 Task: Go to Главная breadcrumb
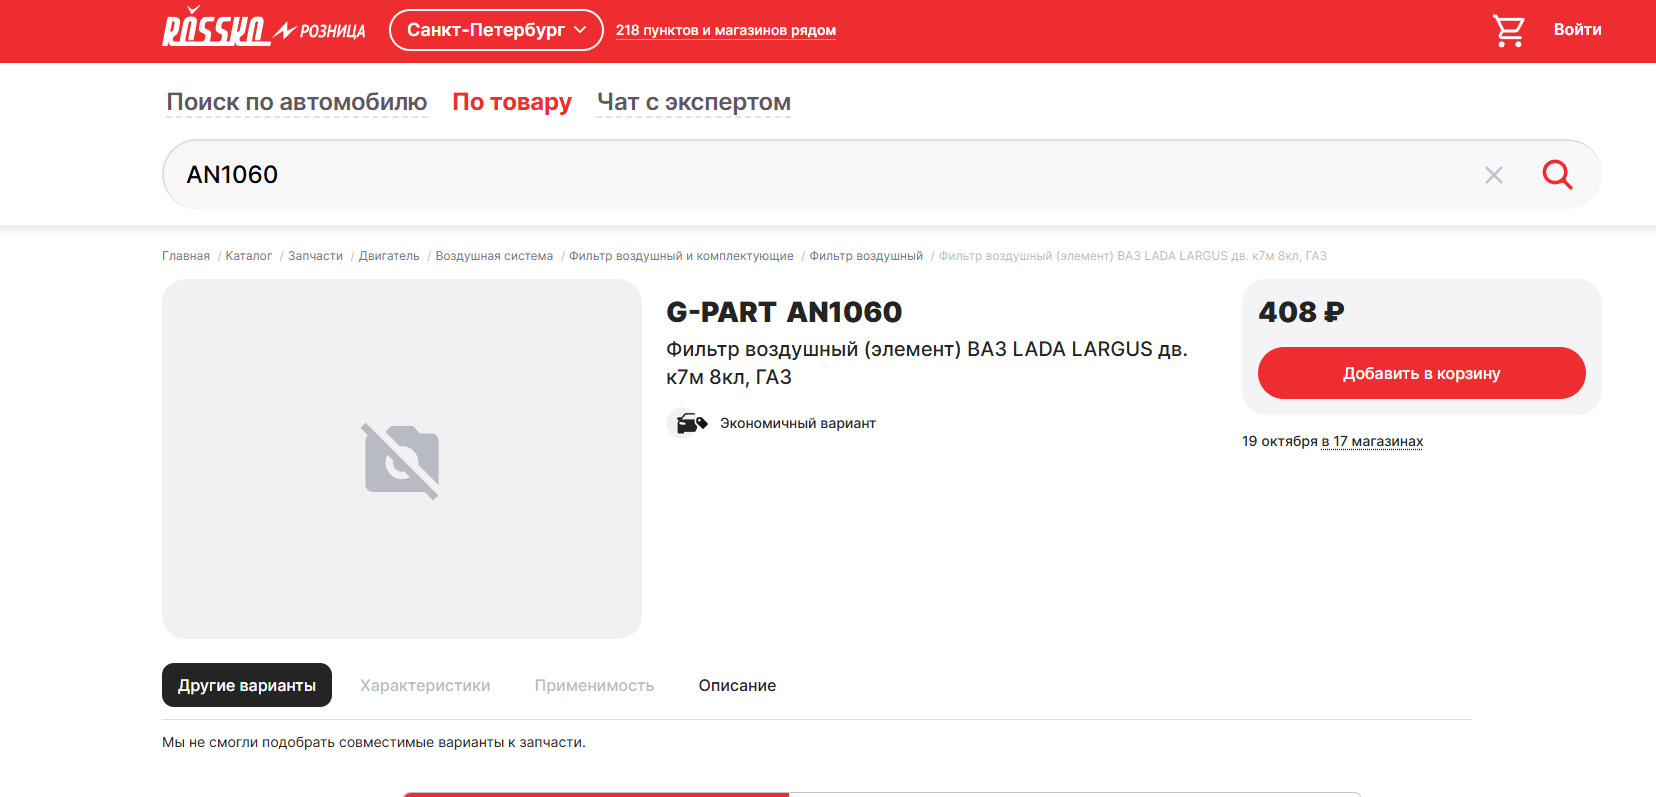pos(186,256)
